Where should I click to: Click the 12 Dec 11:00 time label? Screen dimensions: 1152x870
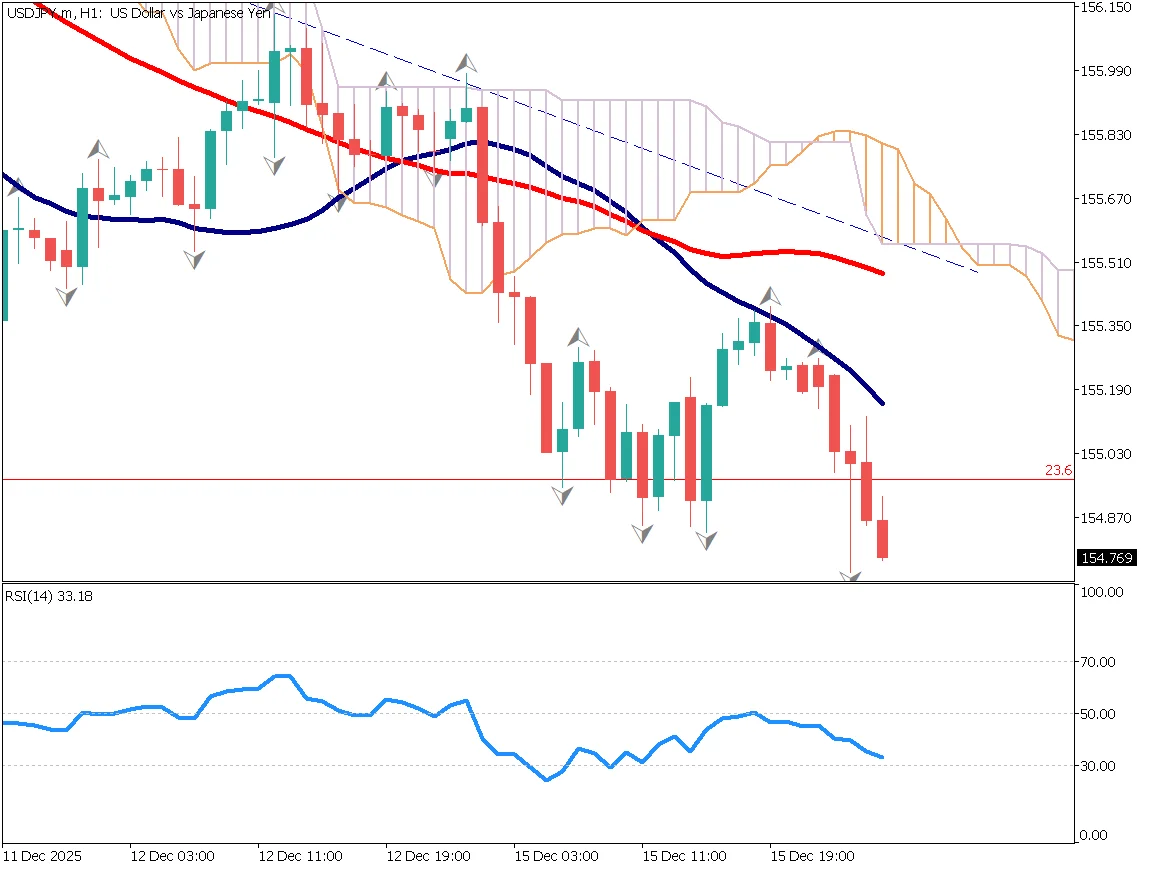(300, 857)
